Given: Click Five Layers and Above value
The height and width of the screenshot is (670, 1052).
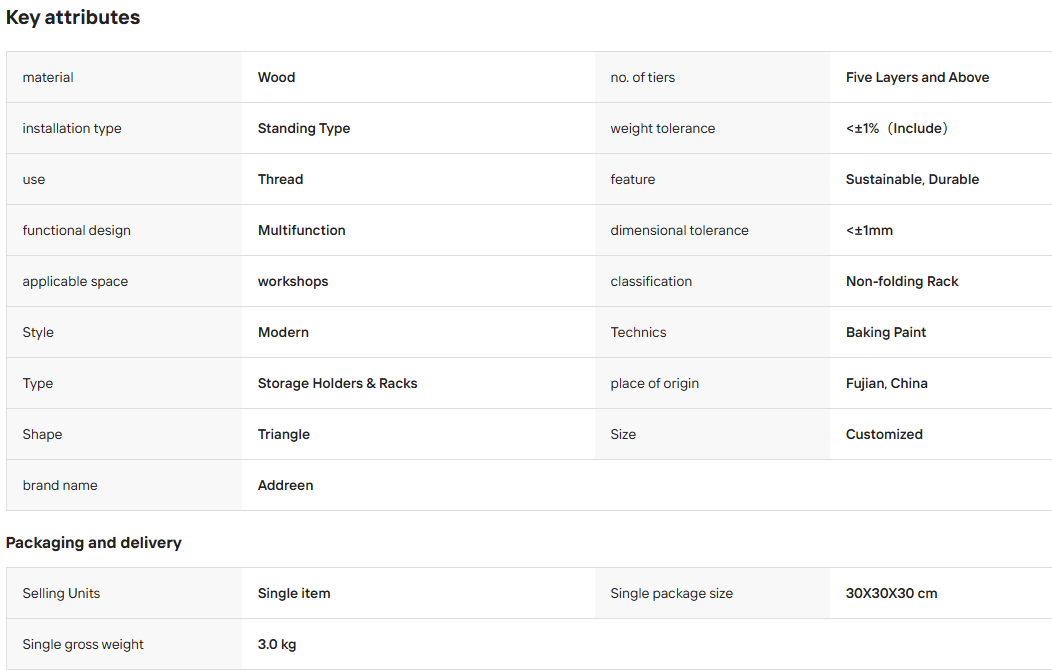Looking at the screenshot, I should (x=917, y=77).
